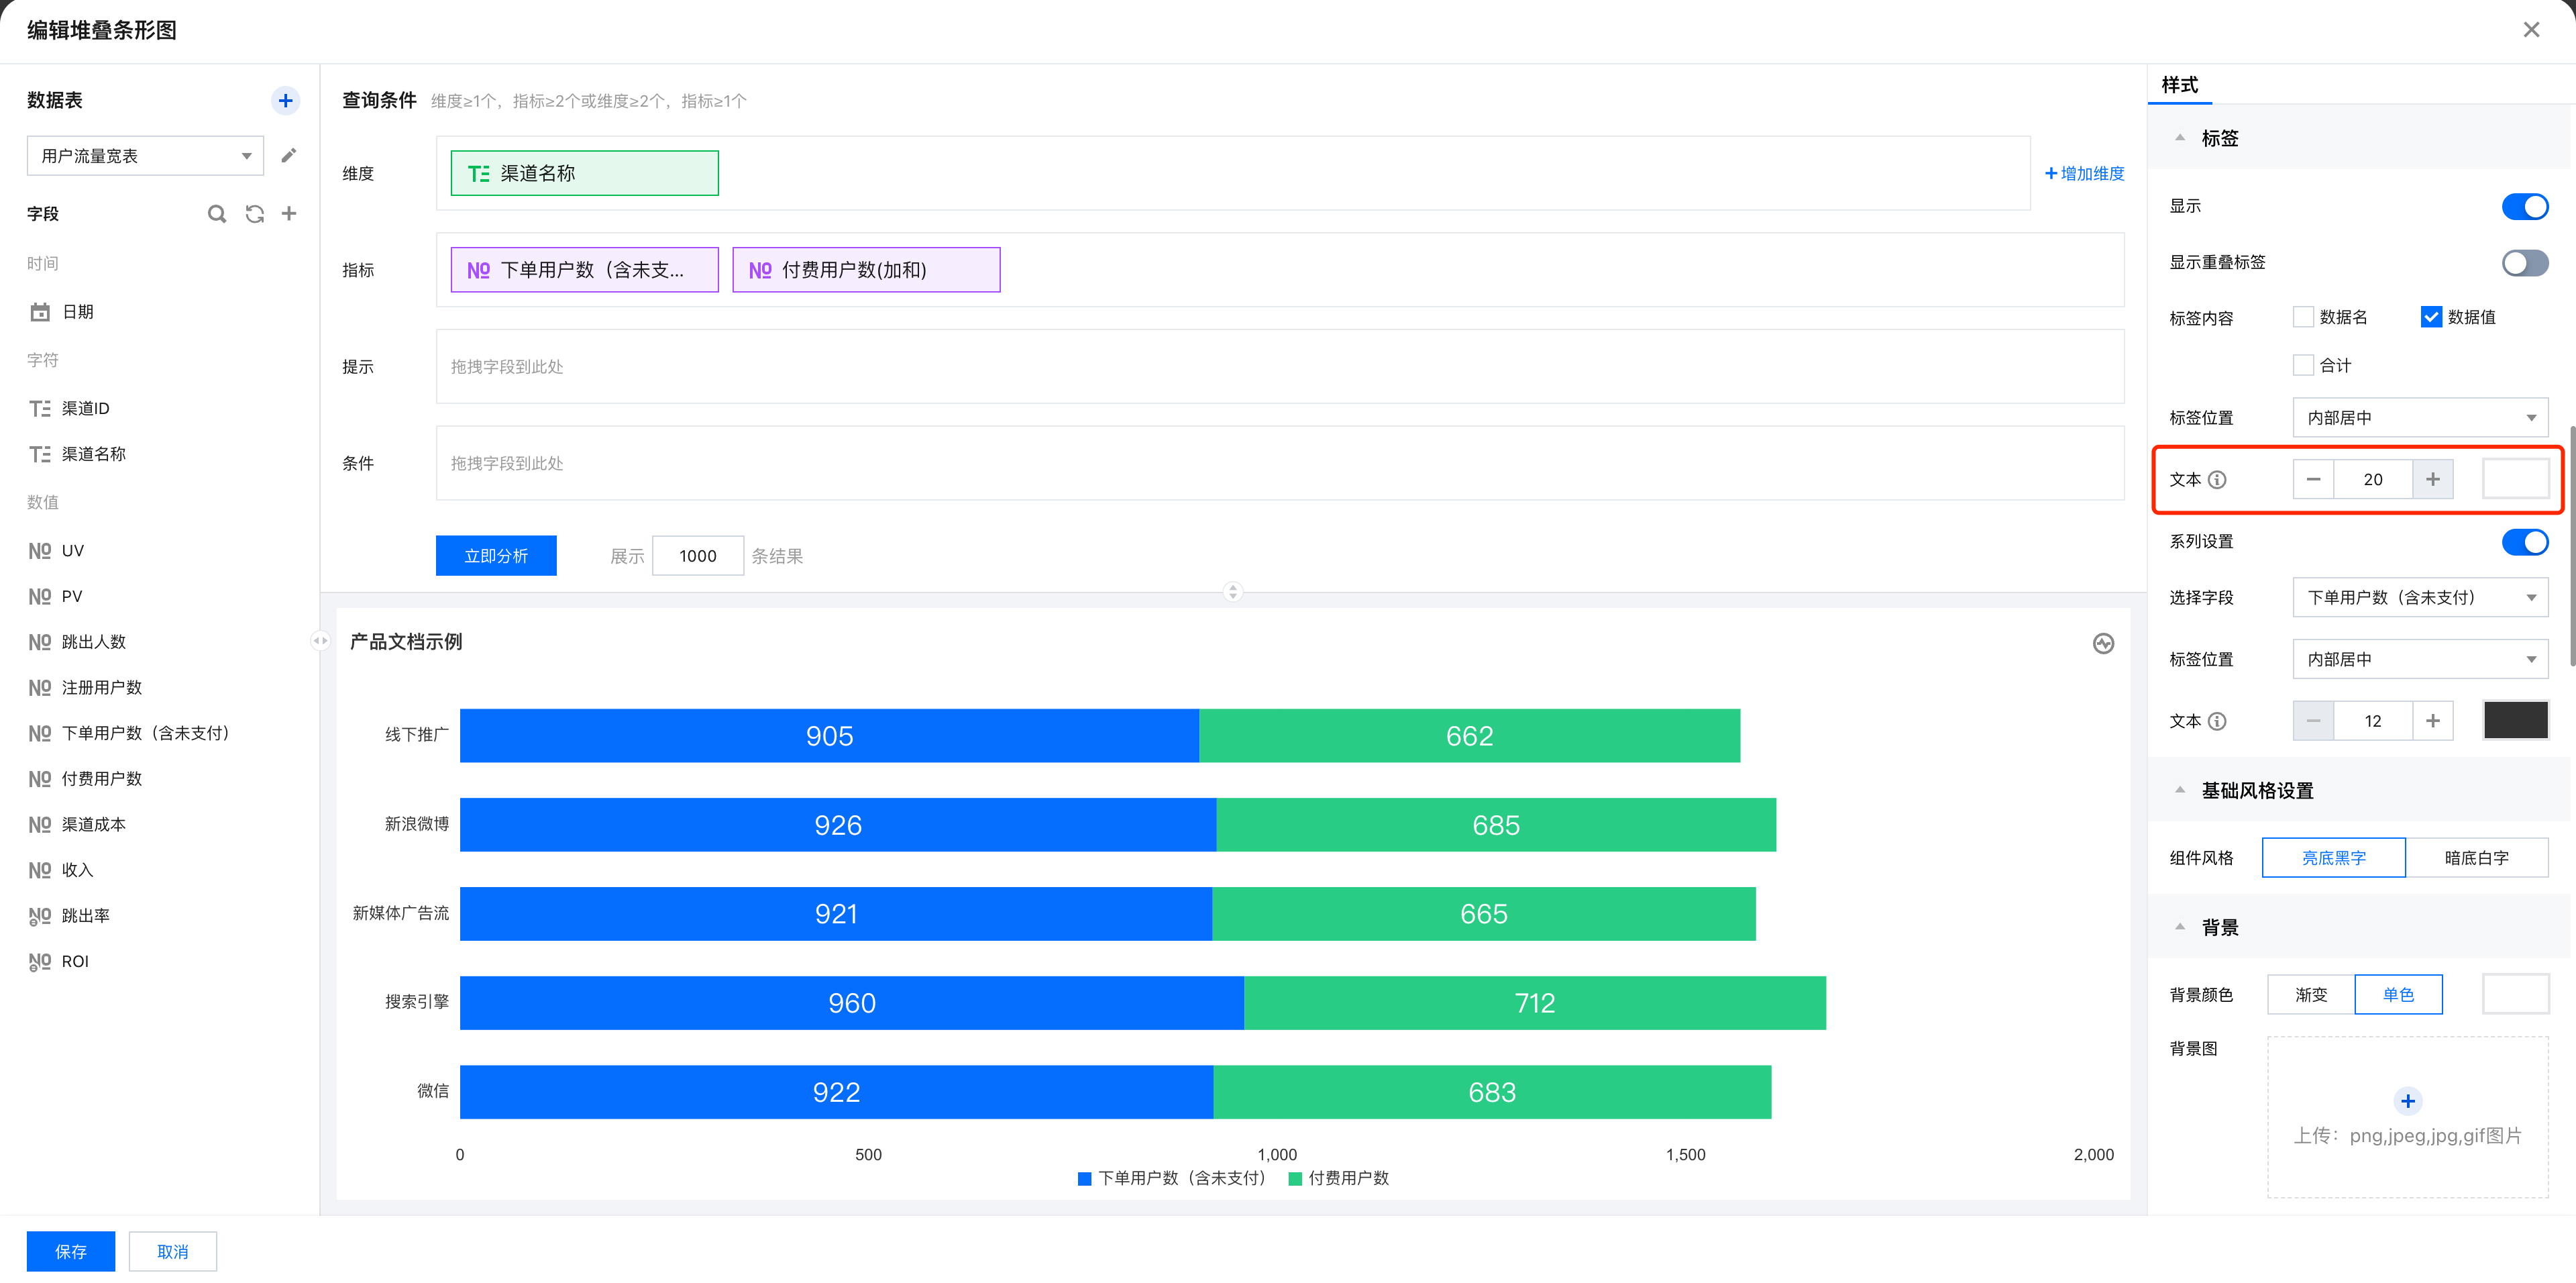Click the add field plus icon in 字段
This screenshot has height=1283, width=2576.
point(289,214)
